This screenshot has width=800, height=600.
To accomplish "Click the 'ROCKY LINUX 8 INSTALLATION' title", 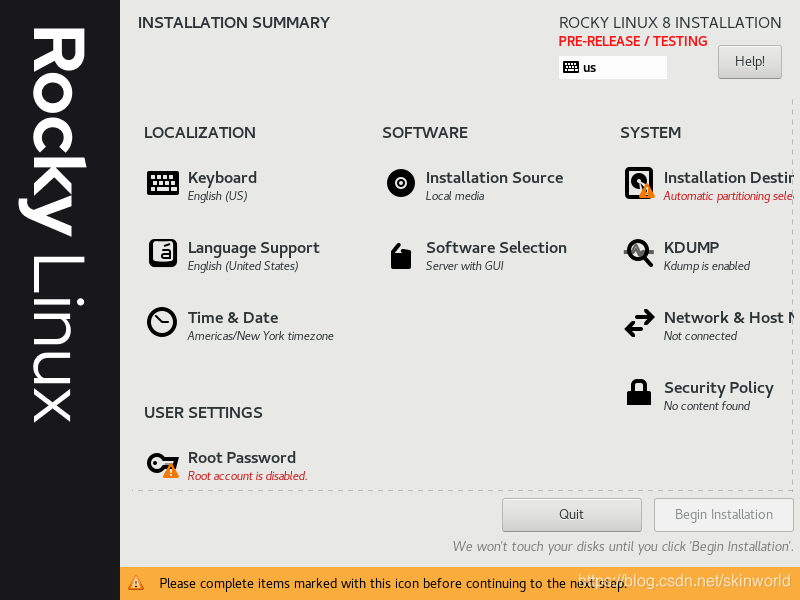I will pyautogui.click(x=670, y=22).
